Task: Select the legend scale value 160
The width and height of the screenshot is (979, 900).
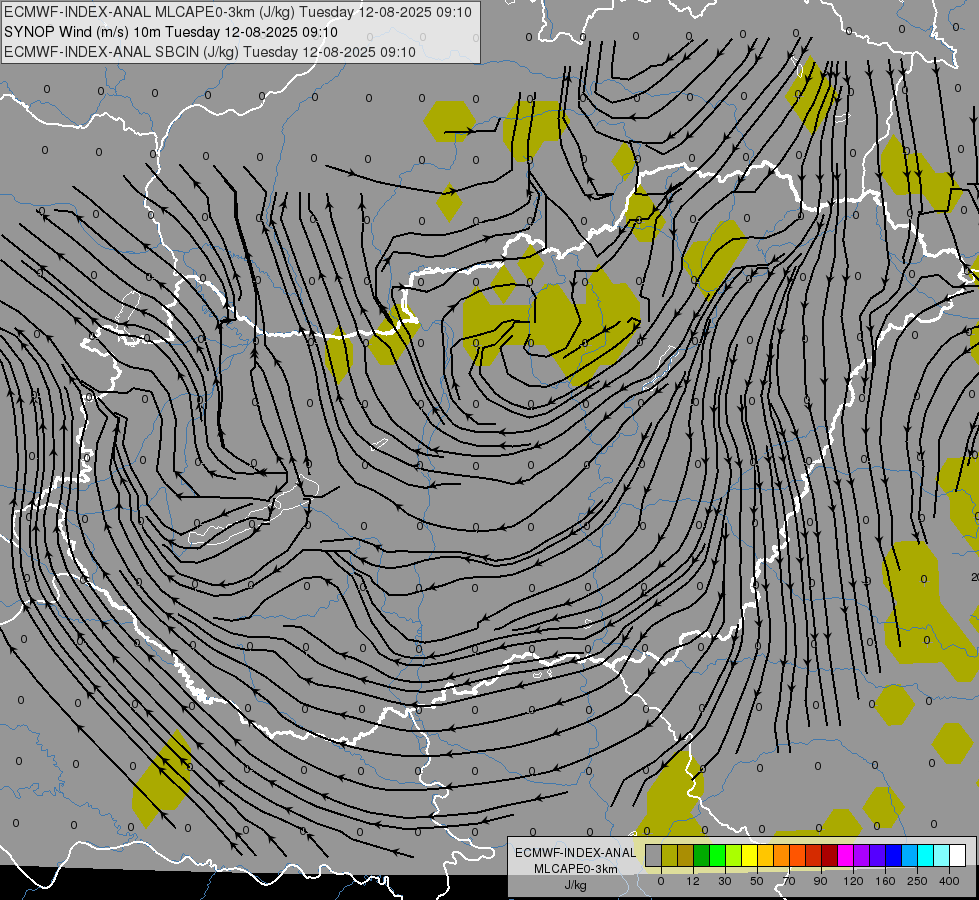Action: coord(885,881)
